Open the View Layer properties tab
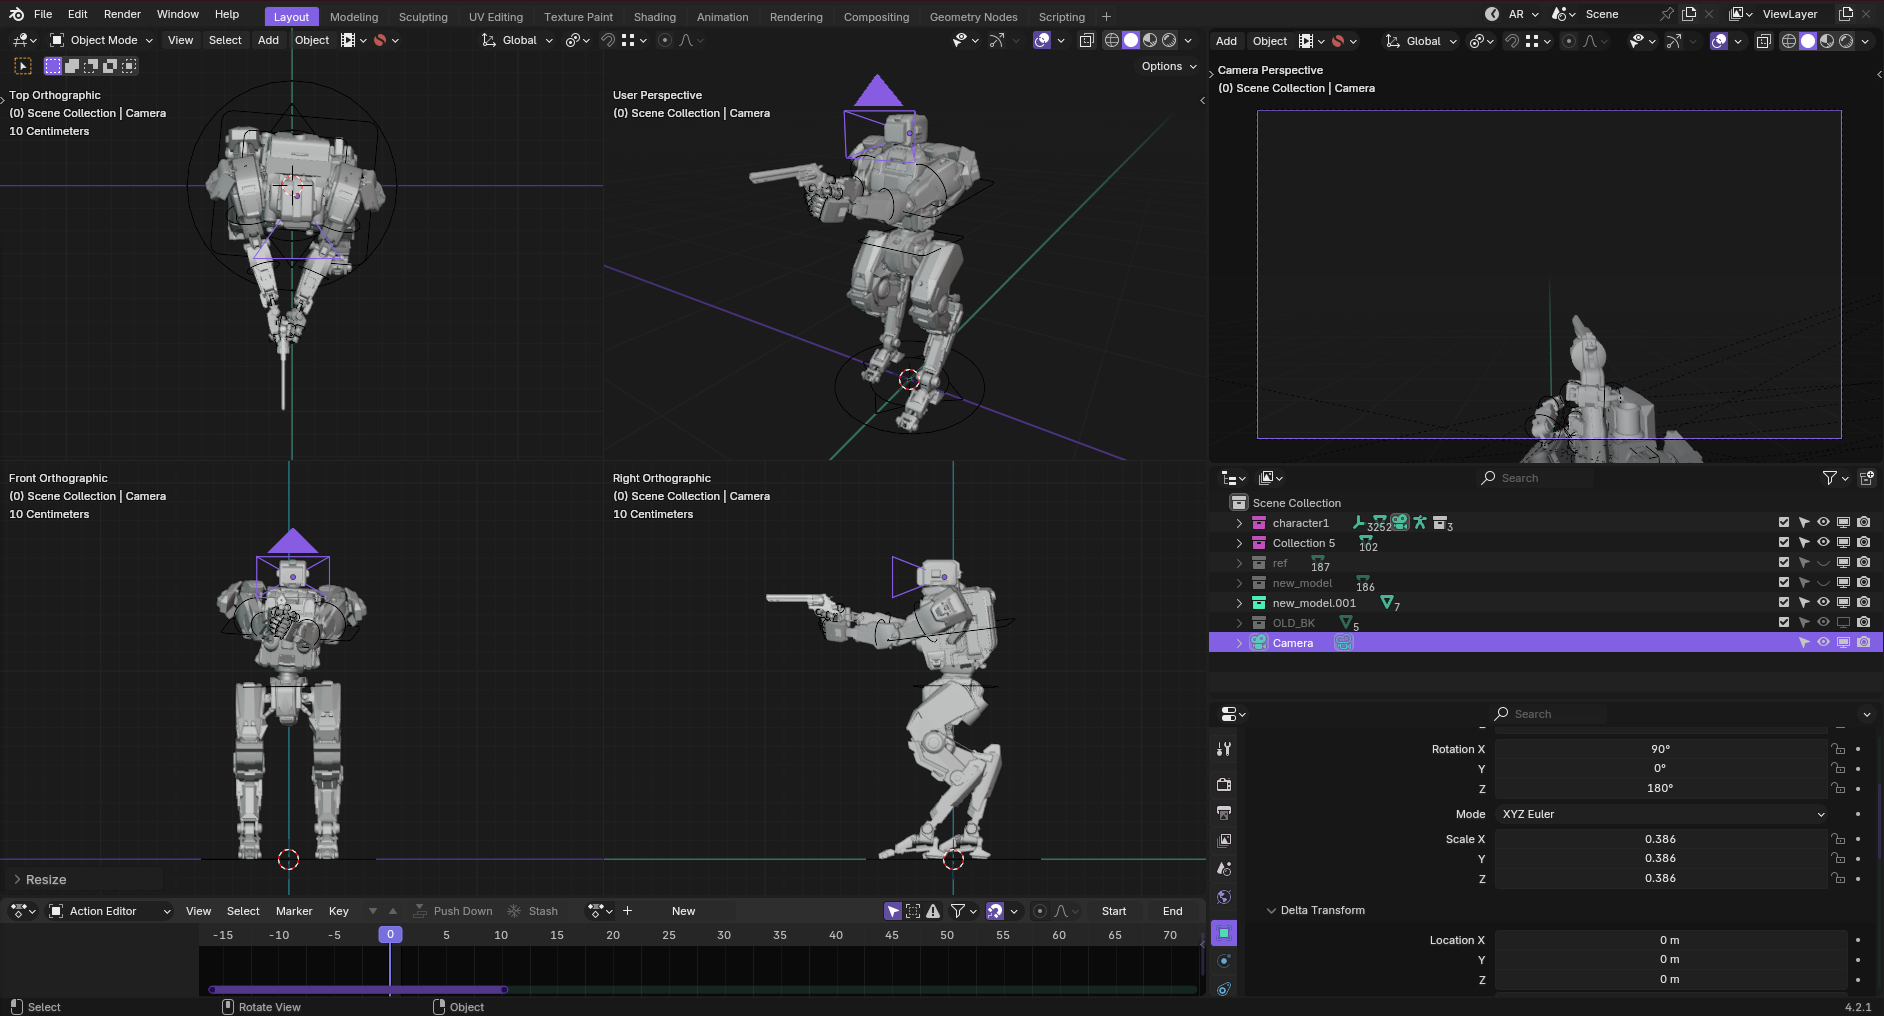 point(1224,841)
